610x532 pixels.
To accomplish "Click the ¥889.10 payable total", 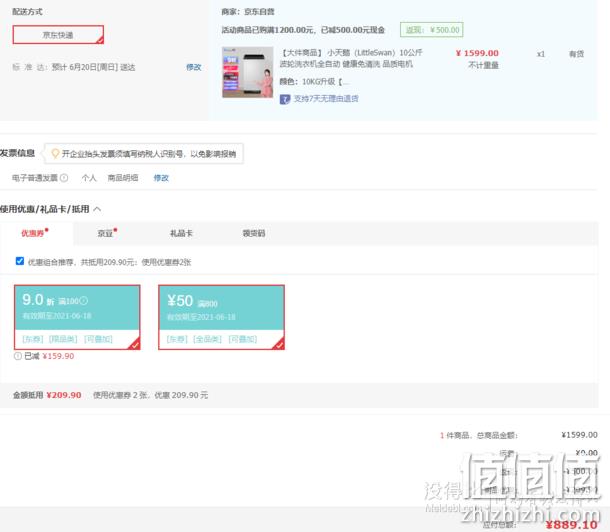I will (571, 525).
